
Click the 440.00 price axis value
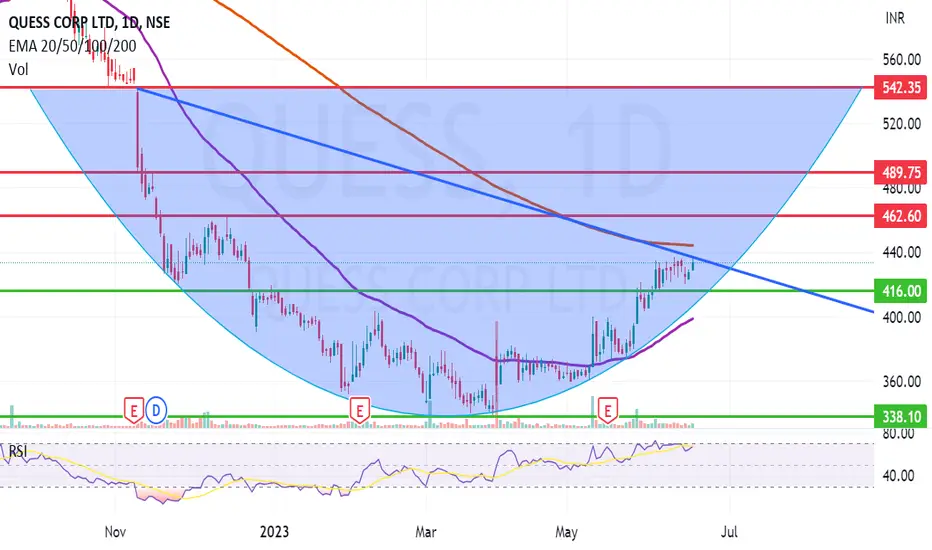pos(902,253)
